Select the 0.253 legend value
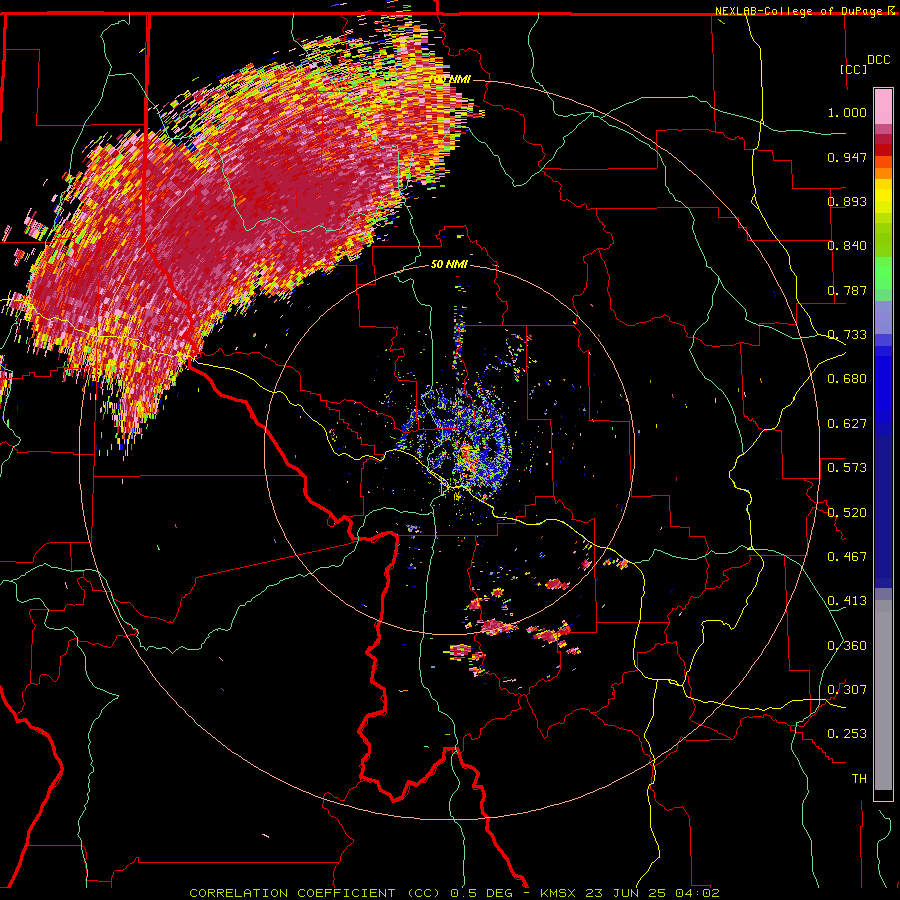 click(x=847, y=734)
